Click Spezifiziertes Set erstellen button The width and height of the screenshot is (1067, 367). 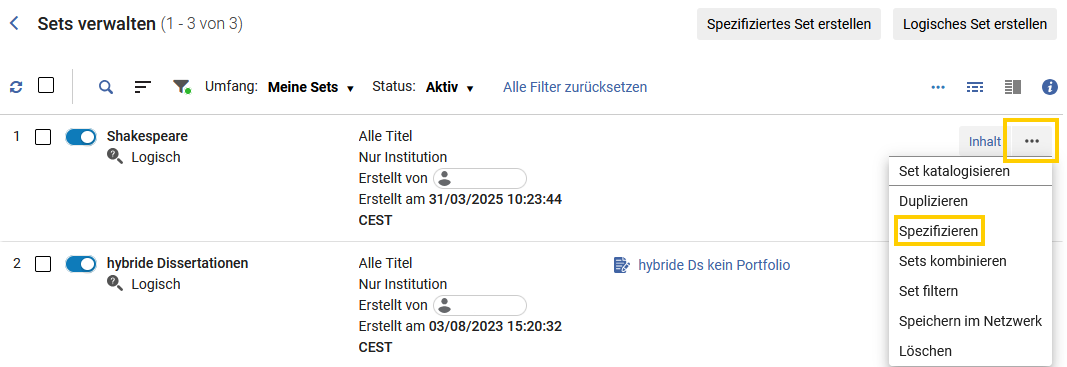789,24
